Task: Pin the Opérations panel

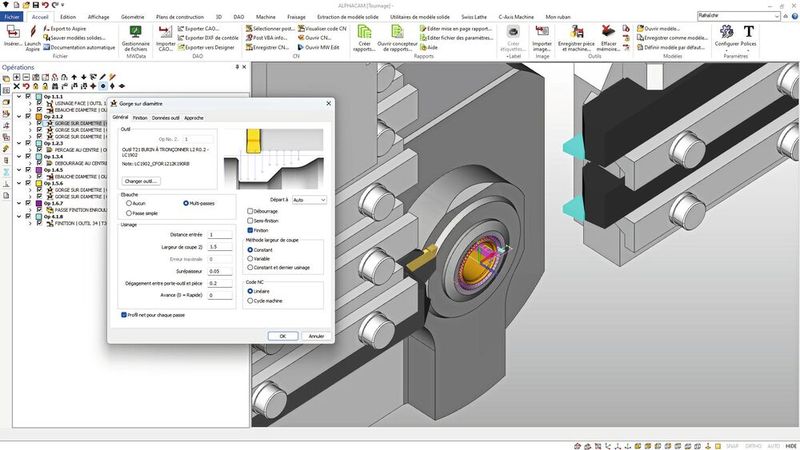Action: coord(237,67)
